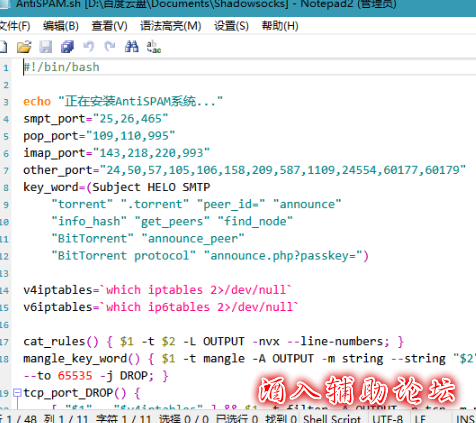Click the INS insert mode indicator

click(465, 419)
